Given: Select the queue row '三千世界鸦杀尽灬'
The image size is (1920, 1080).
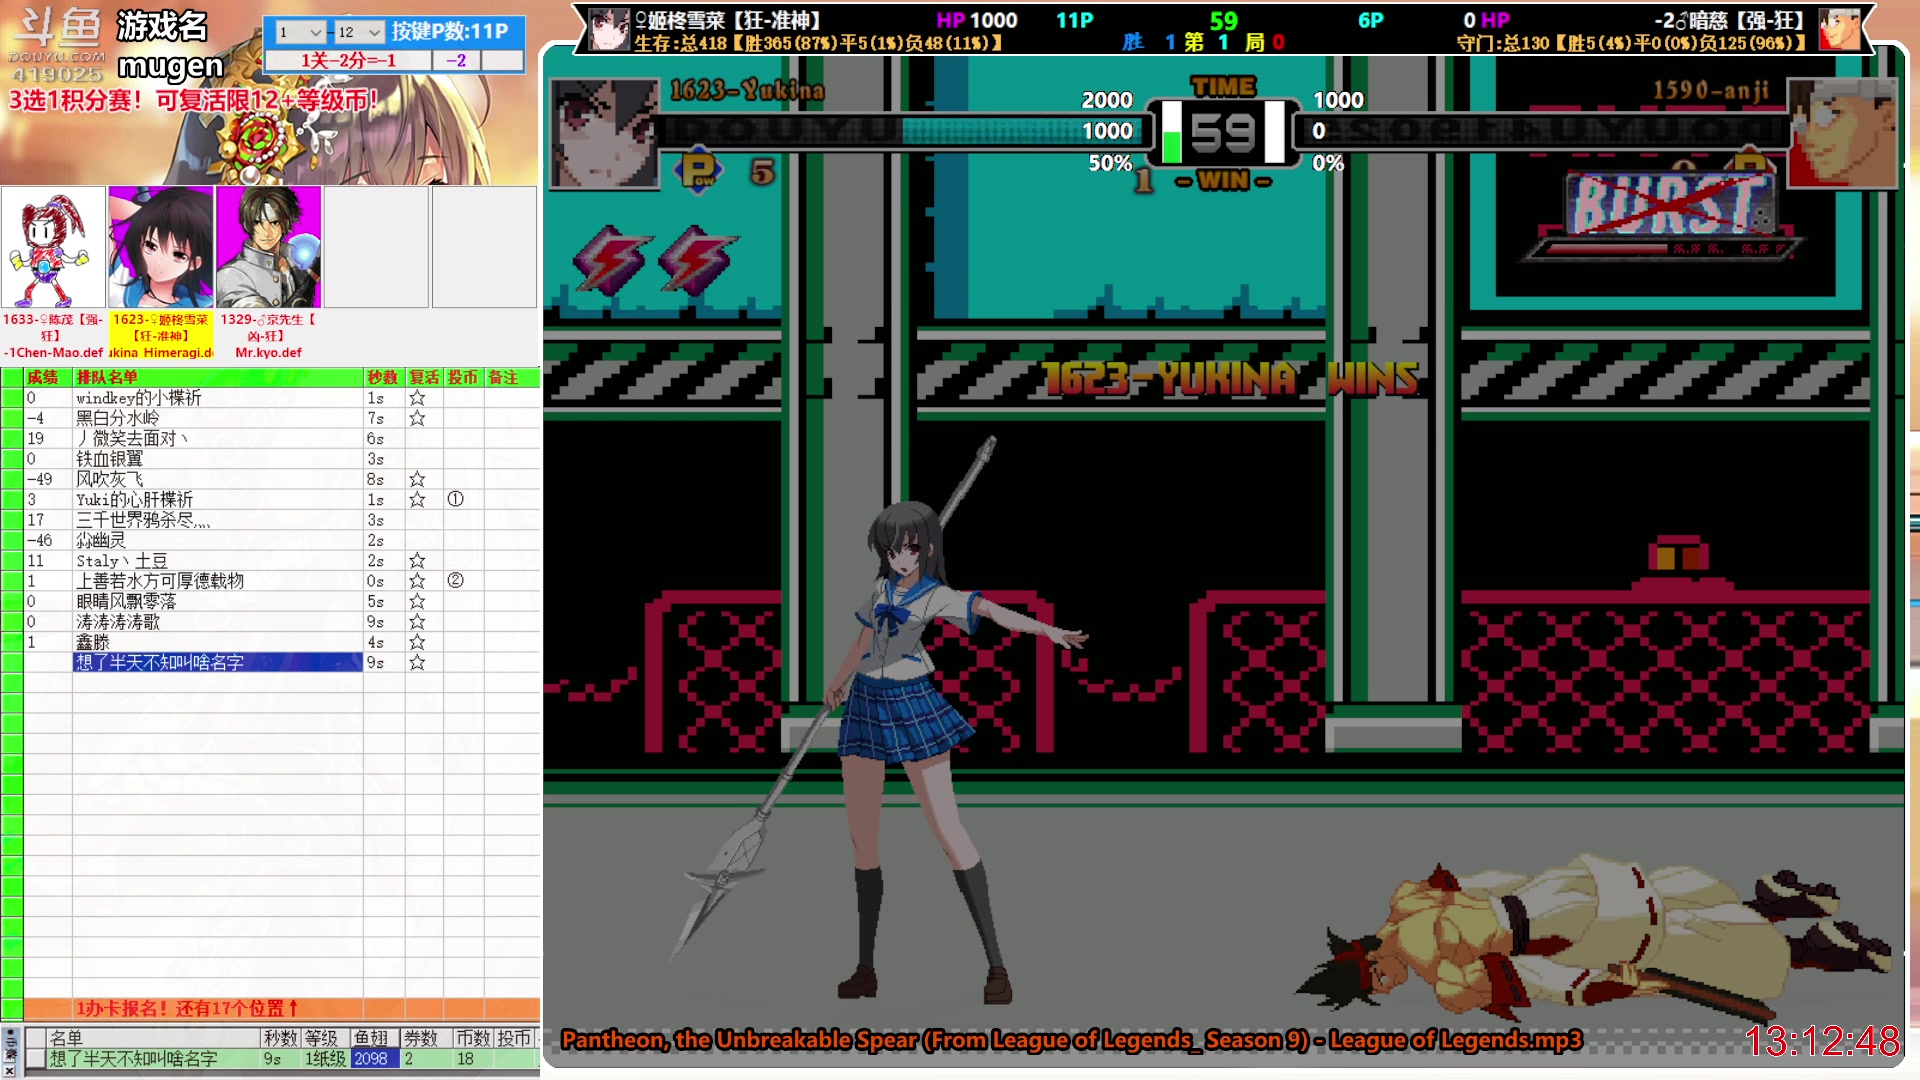Looking at the screenshot, I should point(217,520).
